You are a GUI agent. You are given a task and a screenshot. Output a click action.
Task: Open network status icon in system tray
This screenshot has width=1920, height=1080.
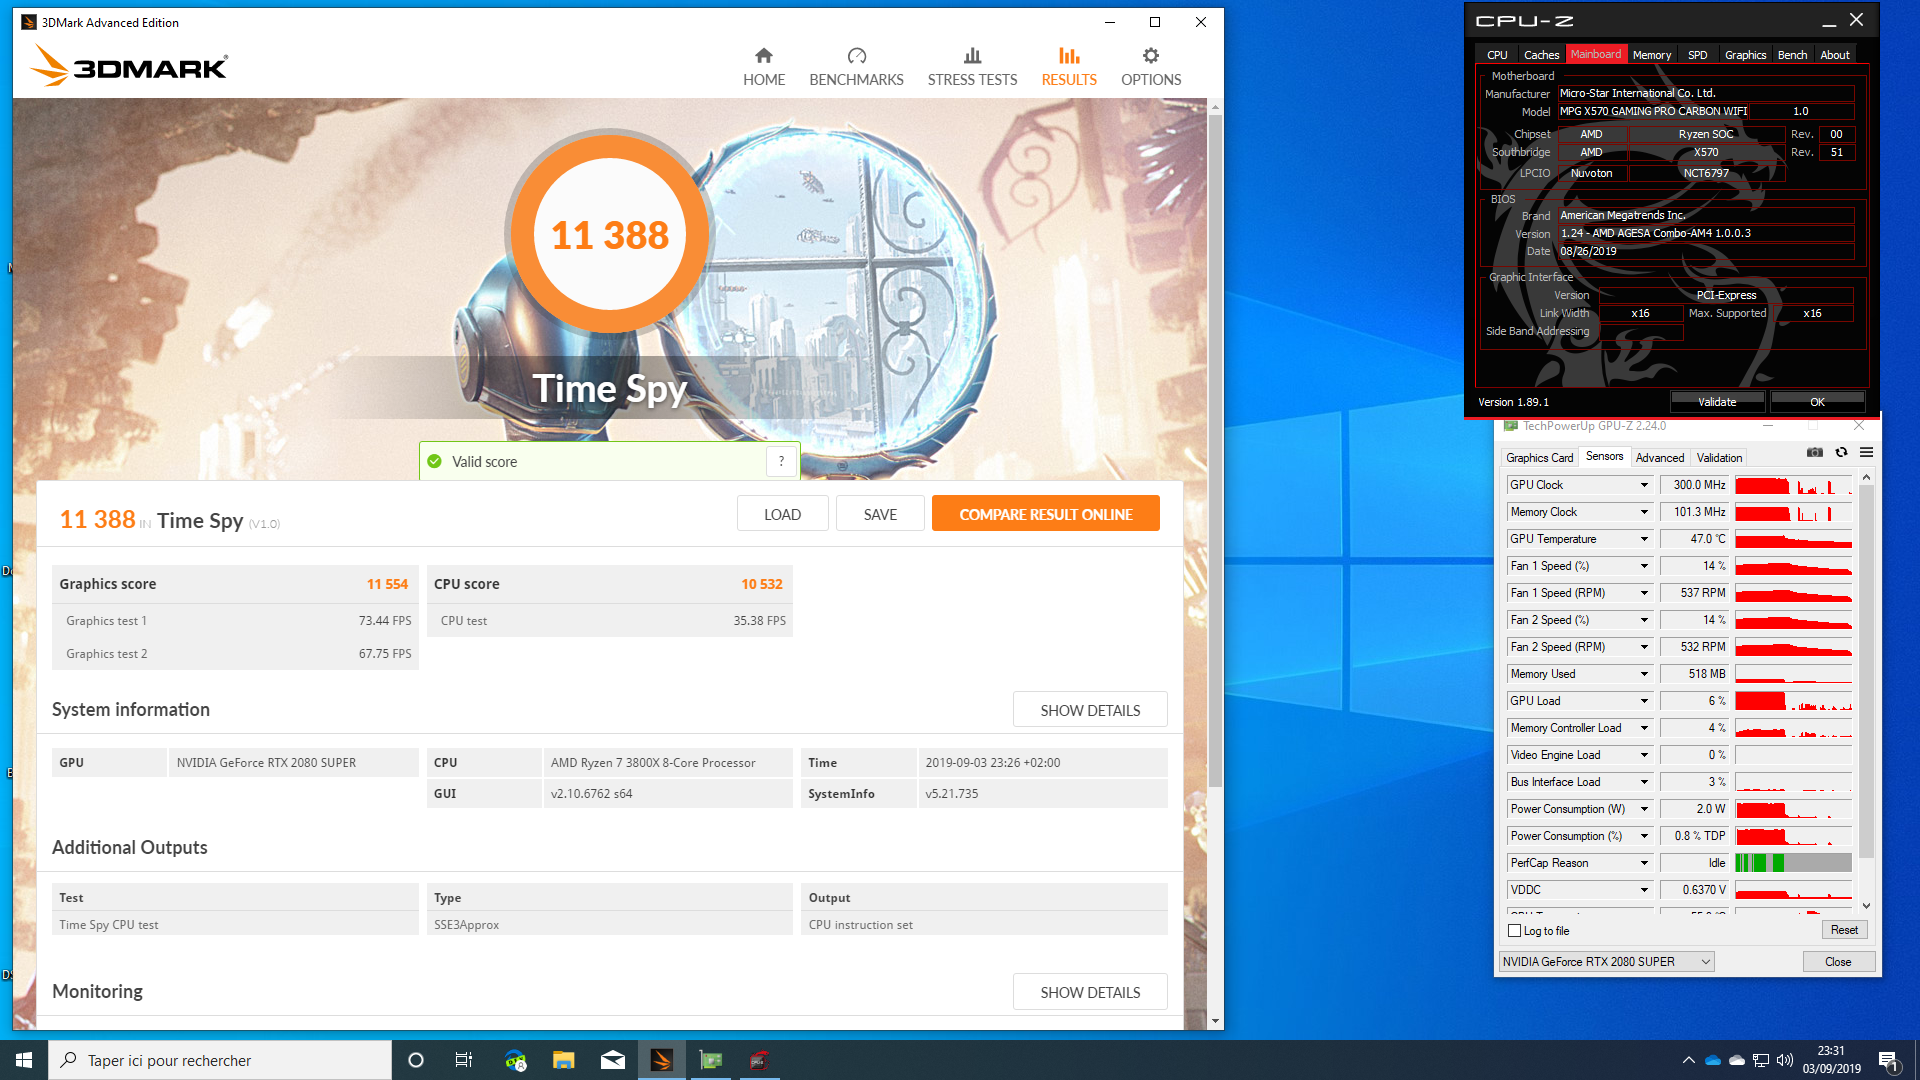(1761, 1060)
